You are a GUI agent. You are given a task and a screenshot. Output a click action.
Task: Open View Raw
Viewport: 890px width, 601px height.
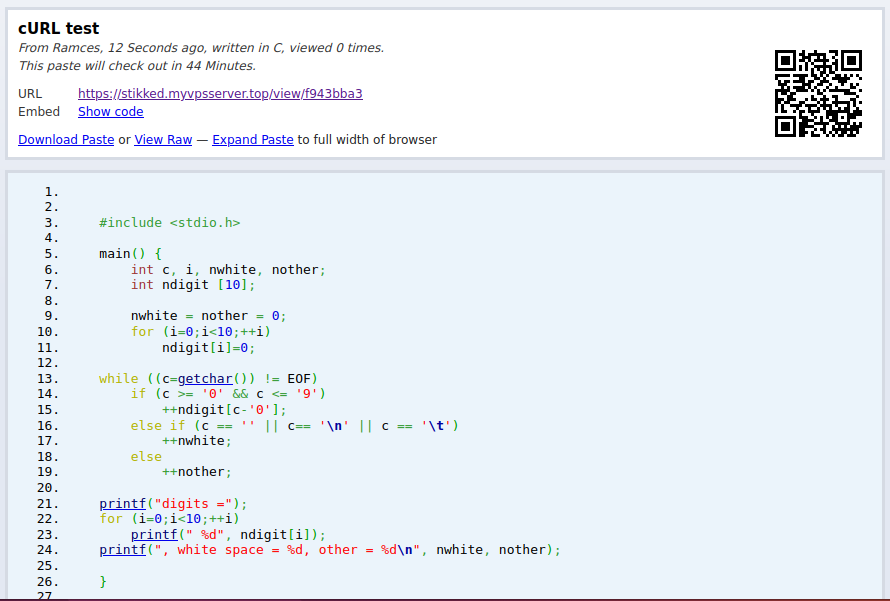pyautogui.click(x=163, y=139)
